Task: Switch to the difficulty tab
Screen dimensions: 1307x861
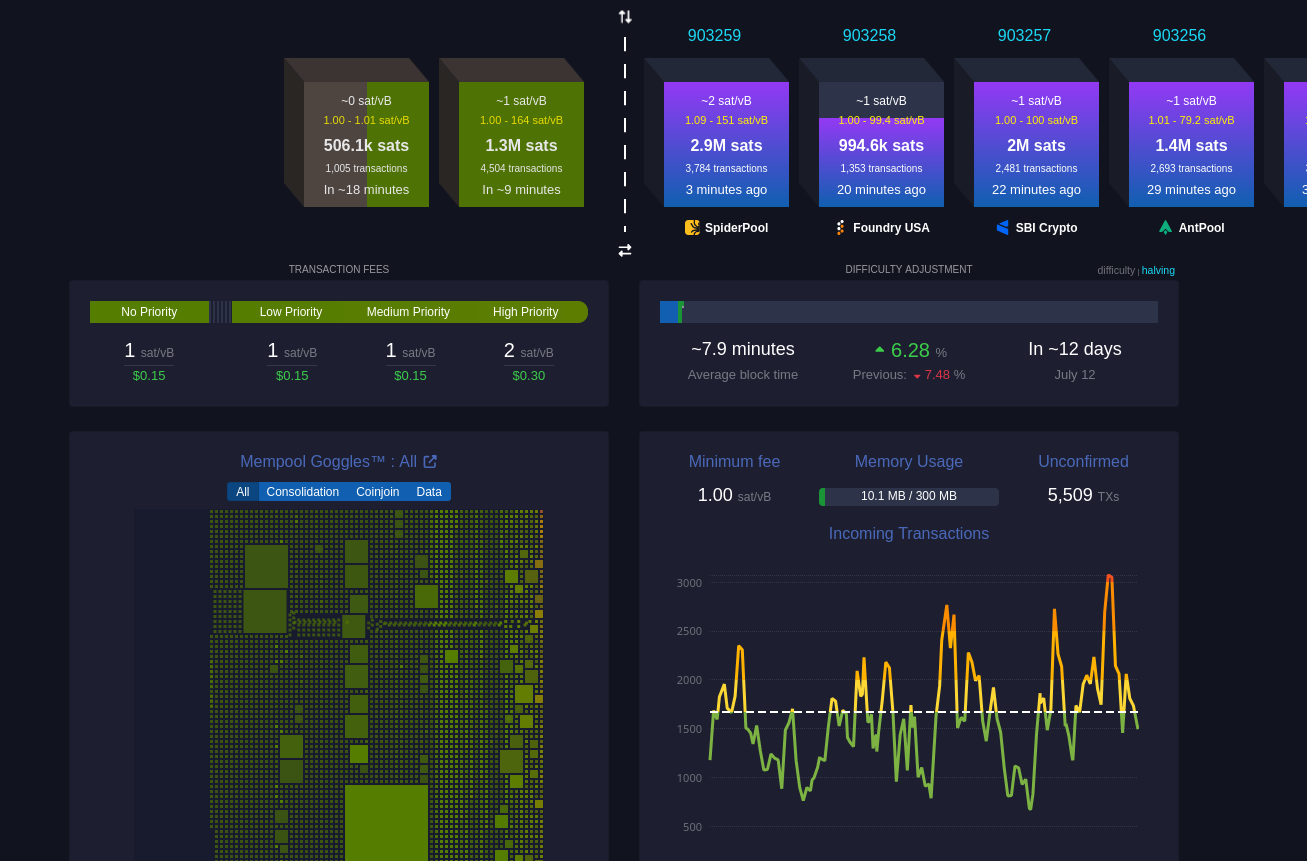Action: tap(1116, 270)
